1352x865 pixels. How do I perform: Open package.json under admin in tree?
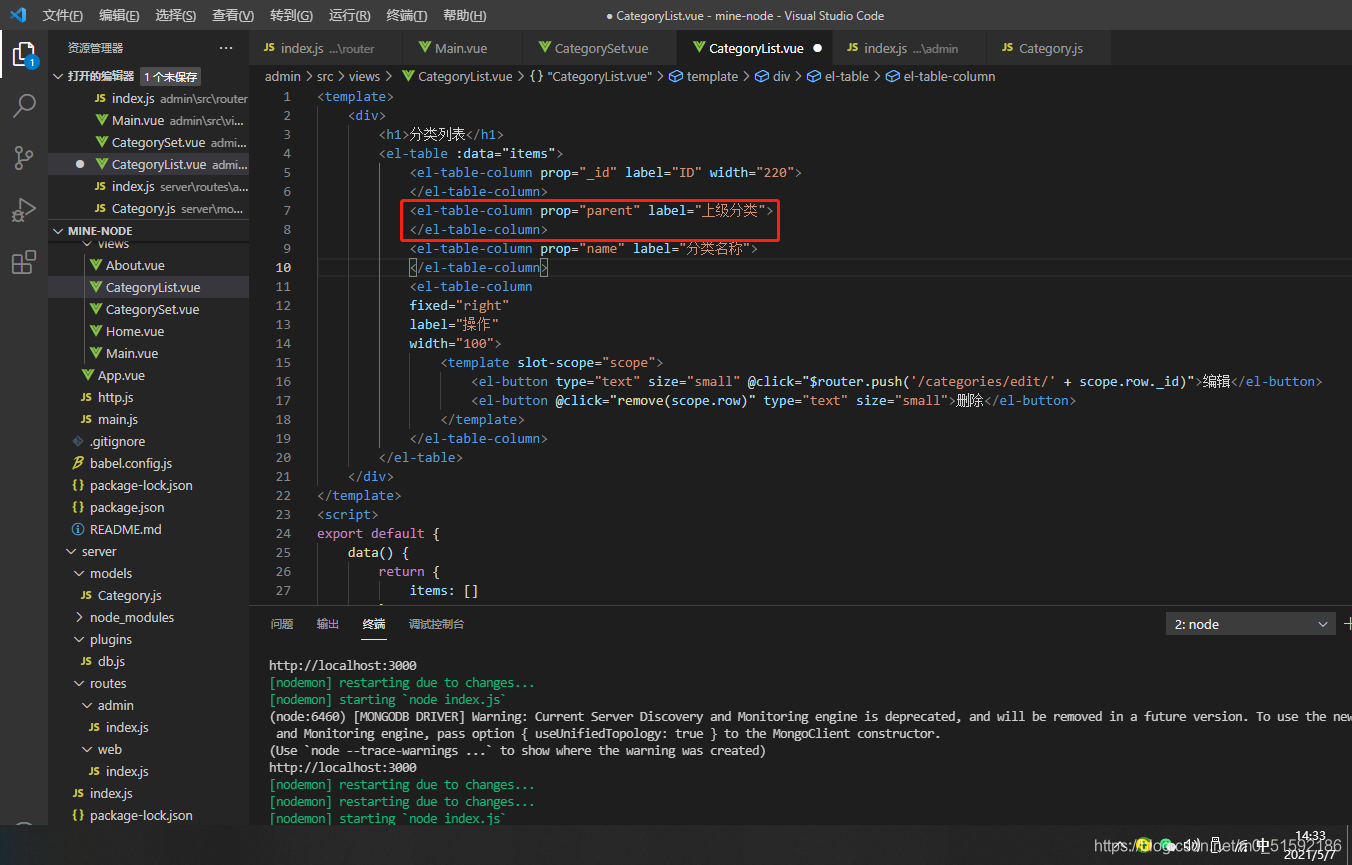[x=127, y=507]
